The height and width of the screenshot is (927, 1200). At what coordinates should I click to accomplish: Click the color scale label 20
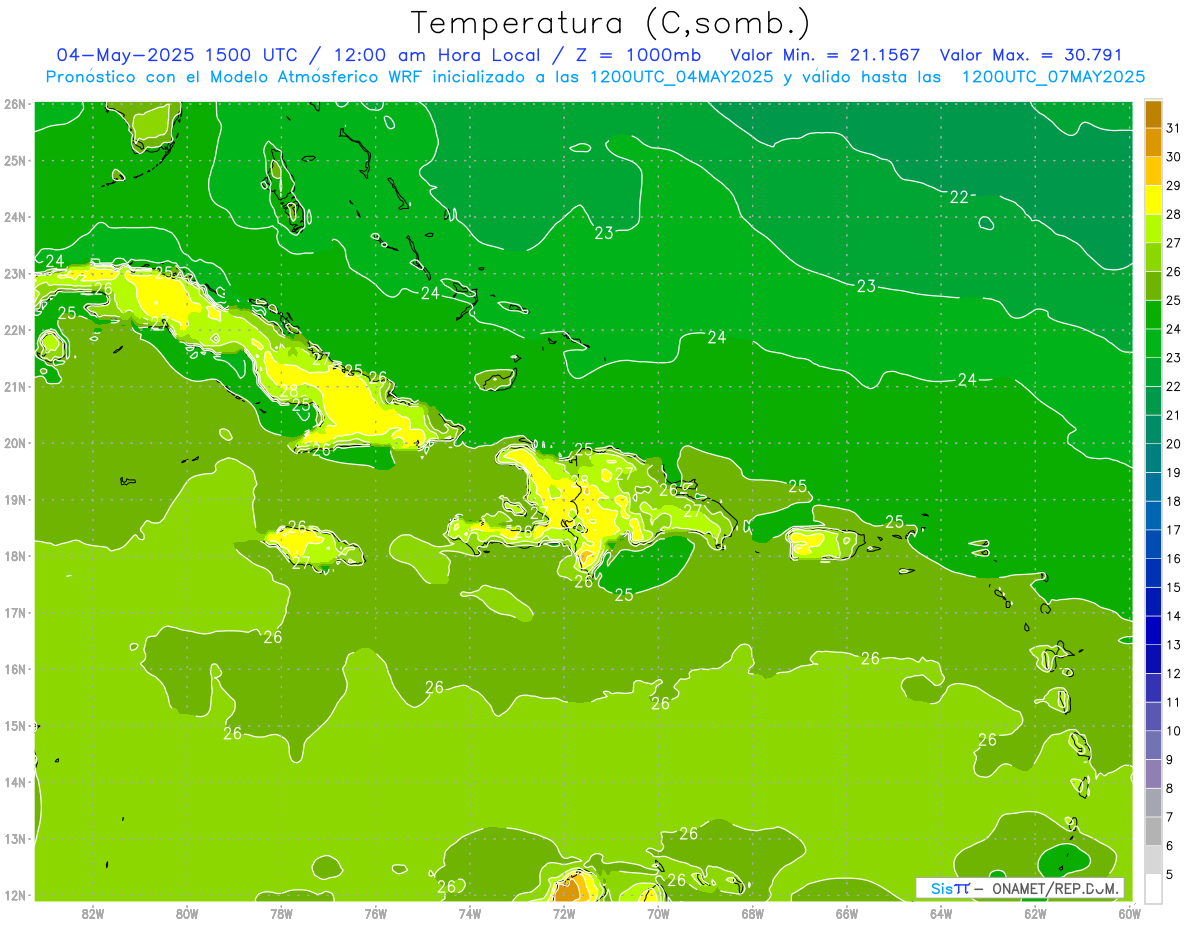pyautogui.click(x=1174, y=444)
